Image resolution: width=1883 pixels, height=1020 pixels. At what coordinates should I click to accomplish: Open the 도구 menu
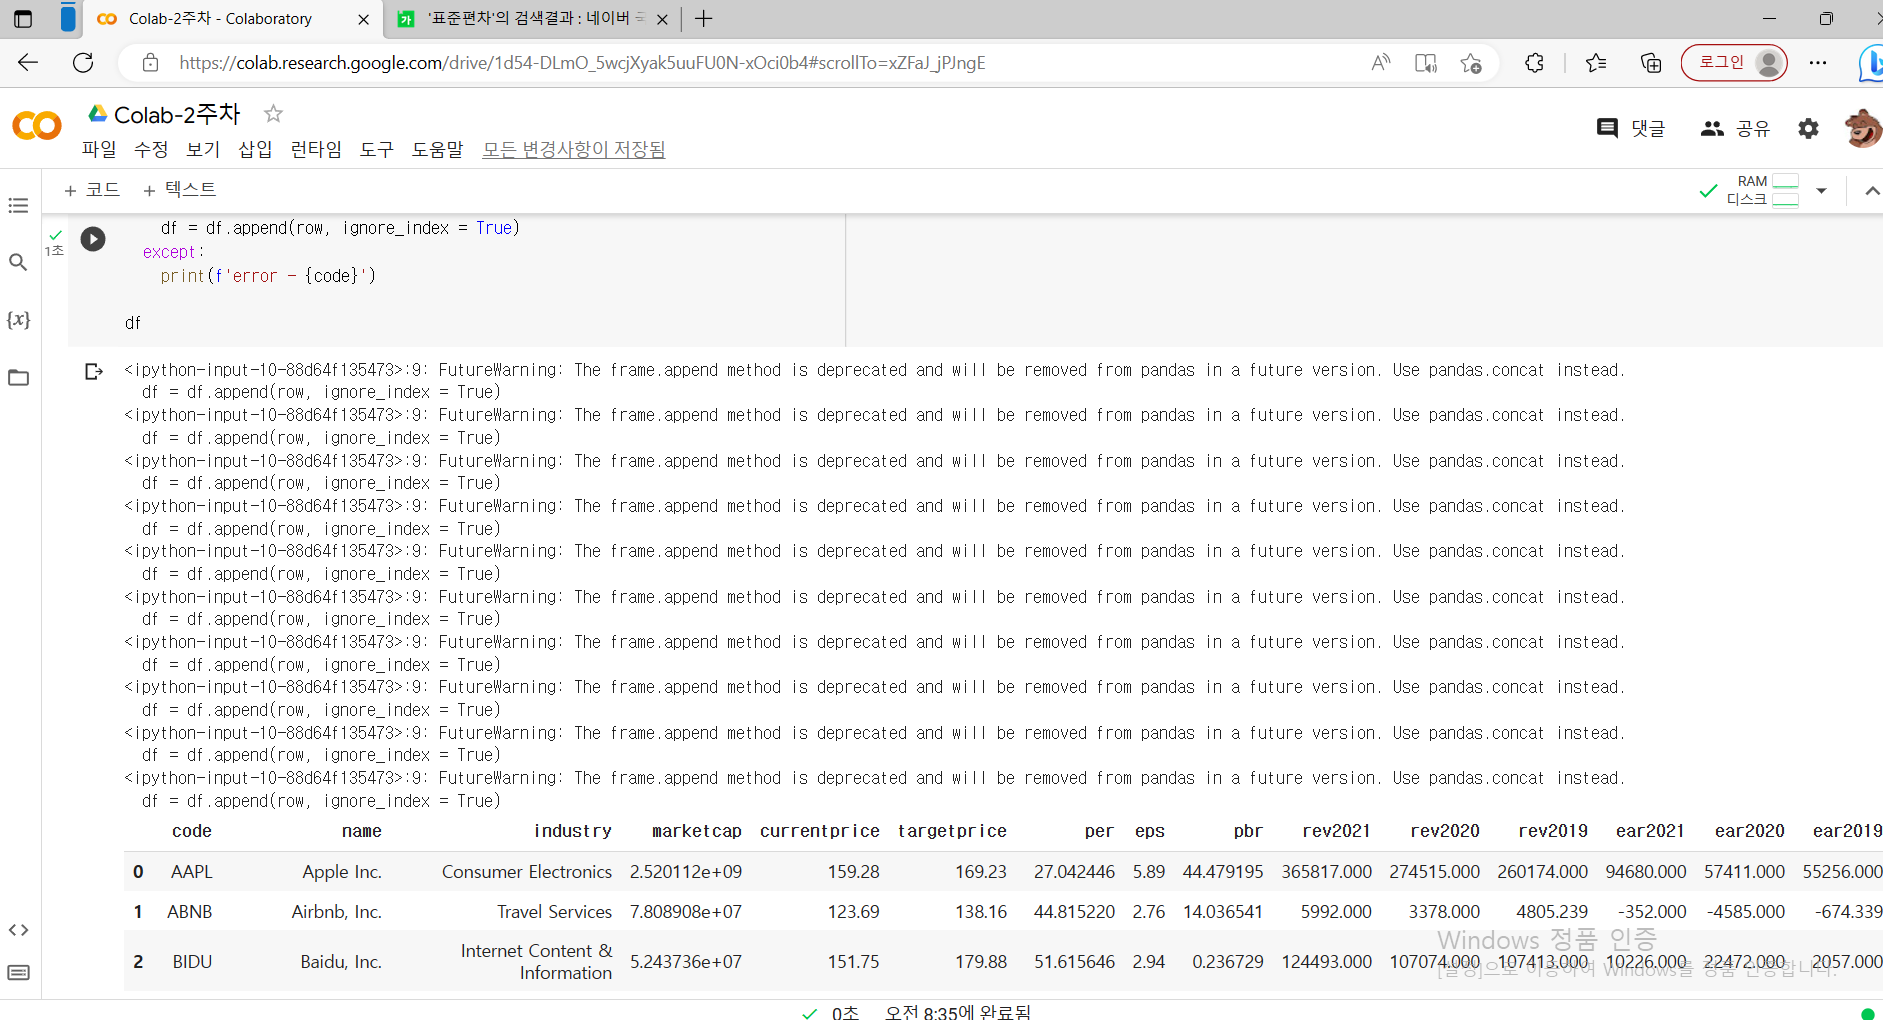tap(377, 149)
